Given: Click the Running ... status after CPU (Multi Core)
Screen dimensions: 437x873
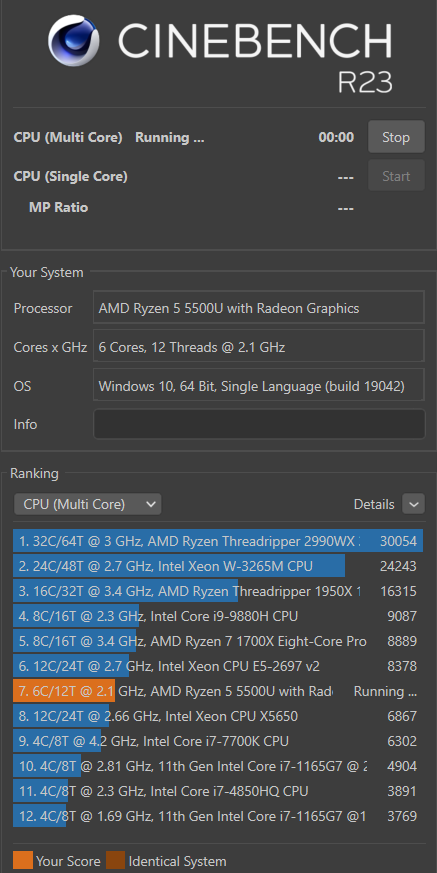Looking at the screenshot, I should click(170, 138).
